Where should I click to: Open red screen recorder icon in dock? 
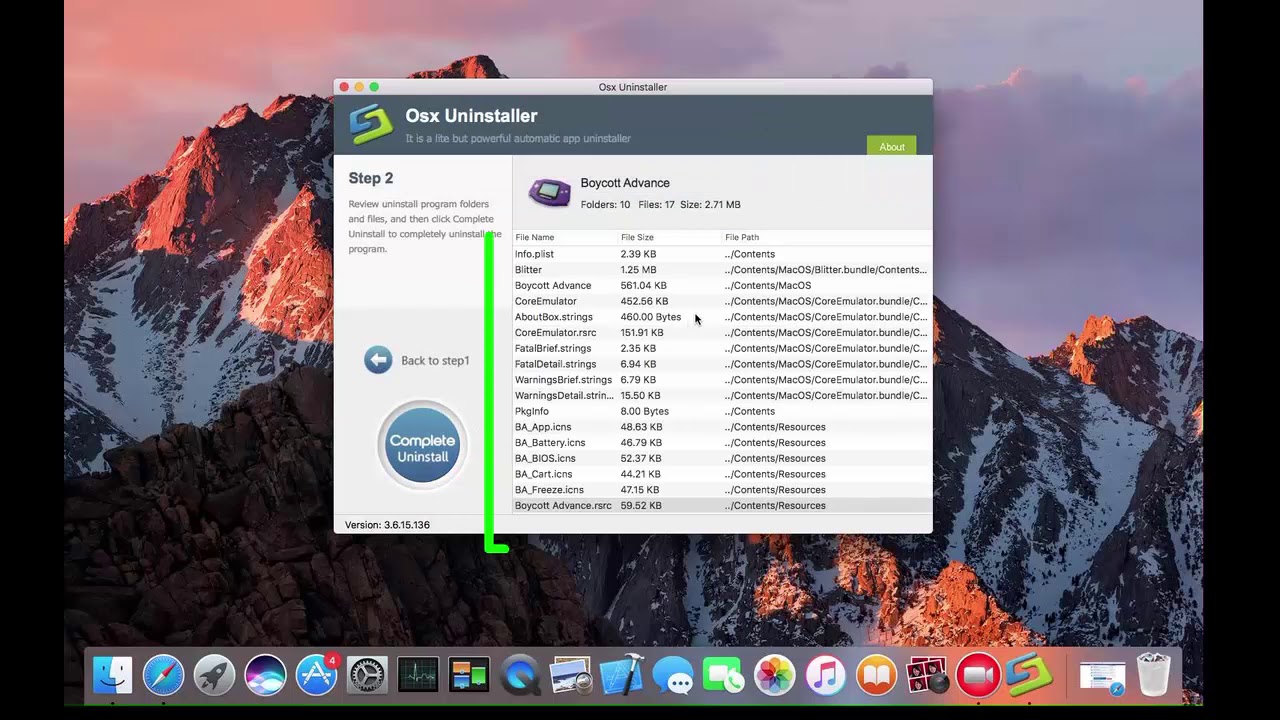click(979, 675)
